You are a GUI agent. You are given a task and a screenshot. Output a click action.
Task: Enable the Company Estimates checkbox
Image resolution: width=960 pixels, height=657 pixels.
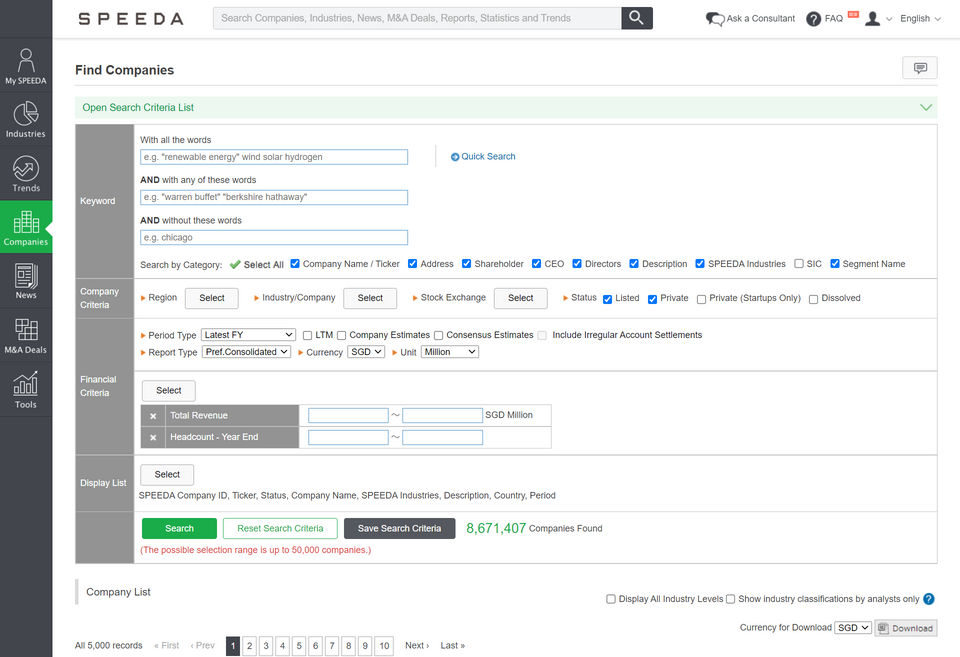(x=342, y=336)
